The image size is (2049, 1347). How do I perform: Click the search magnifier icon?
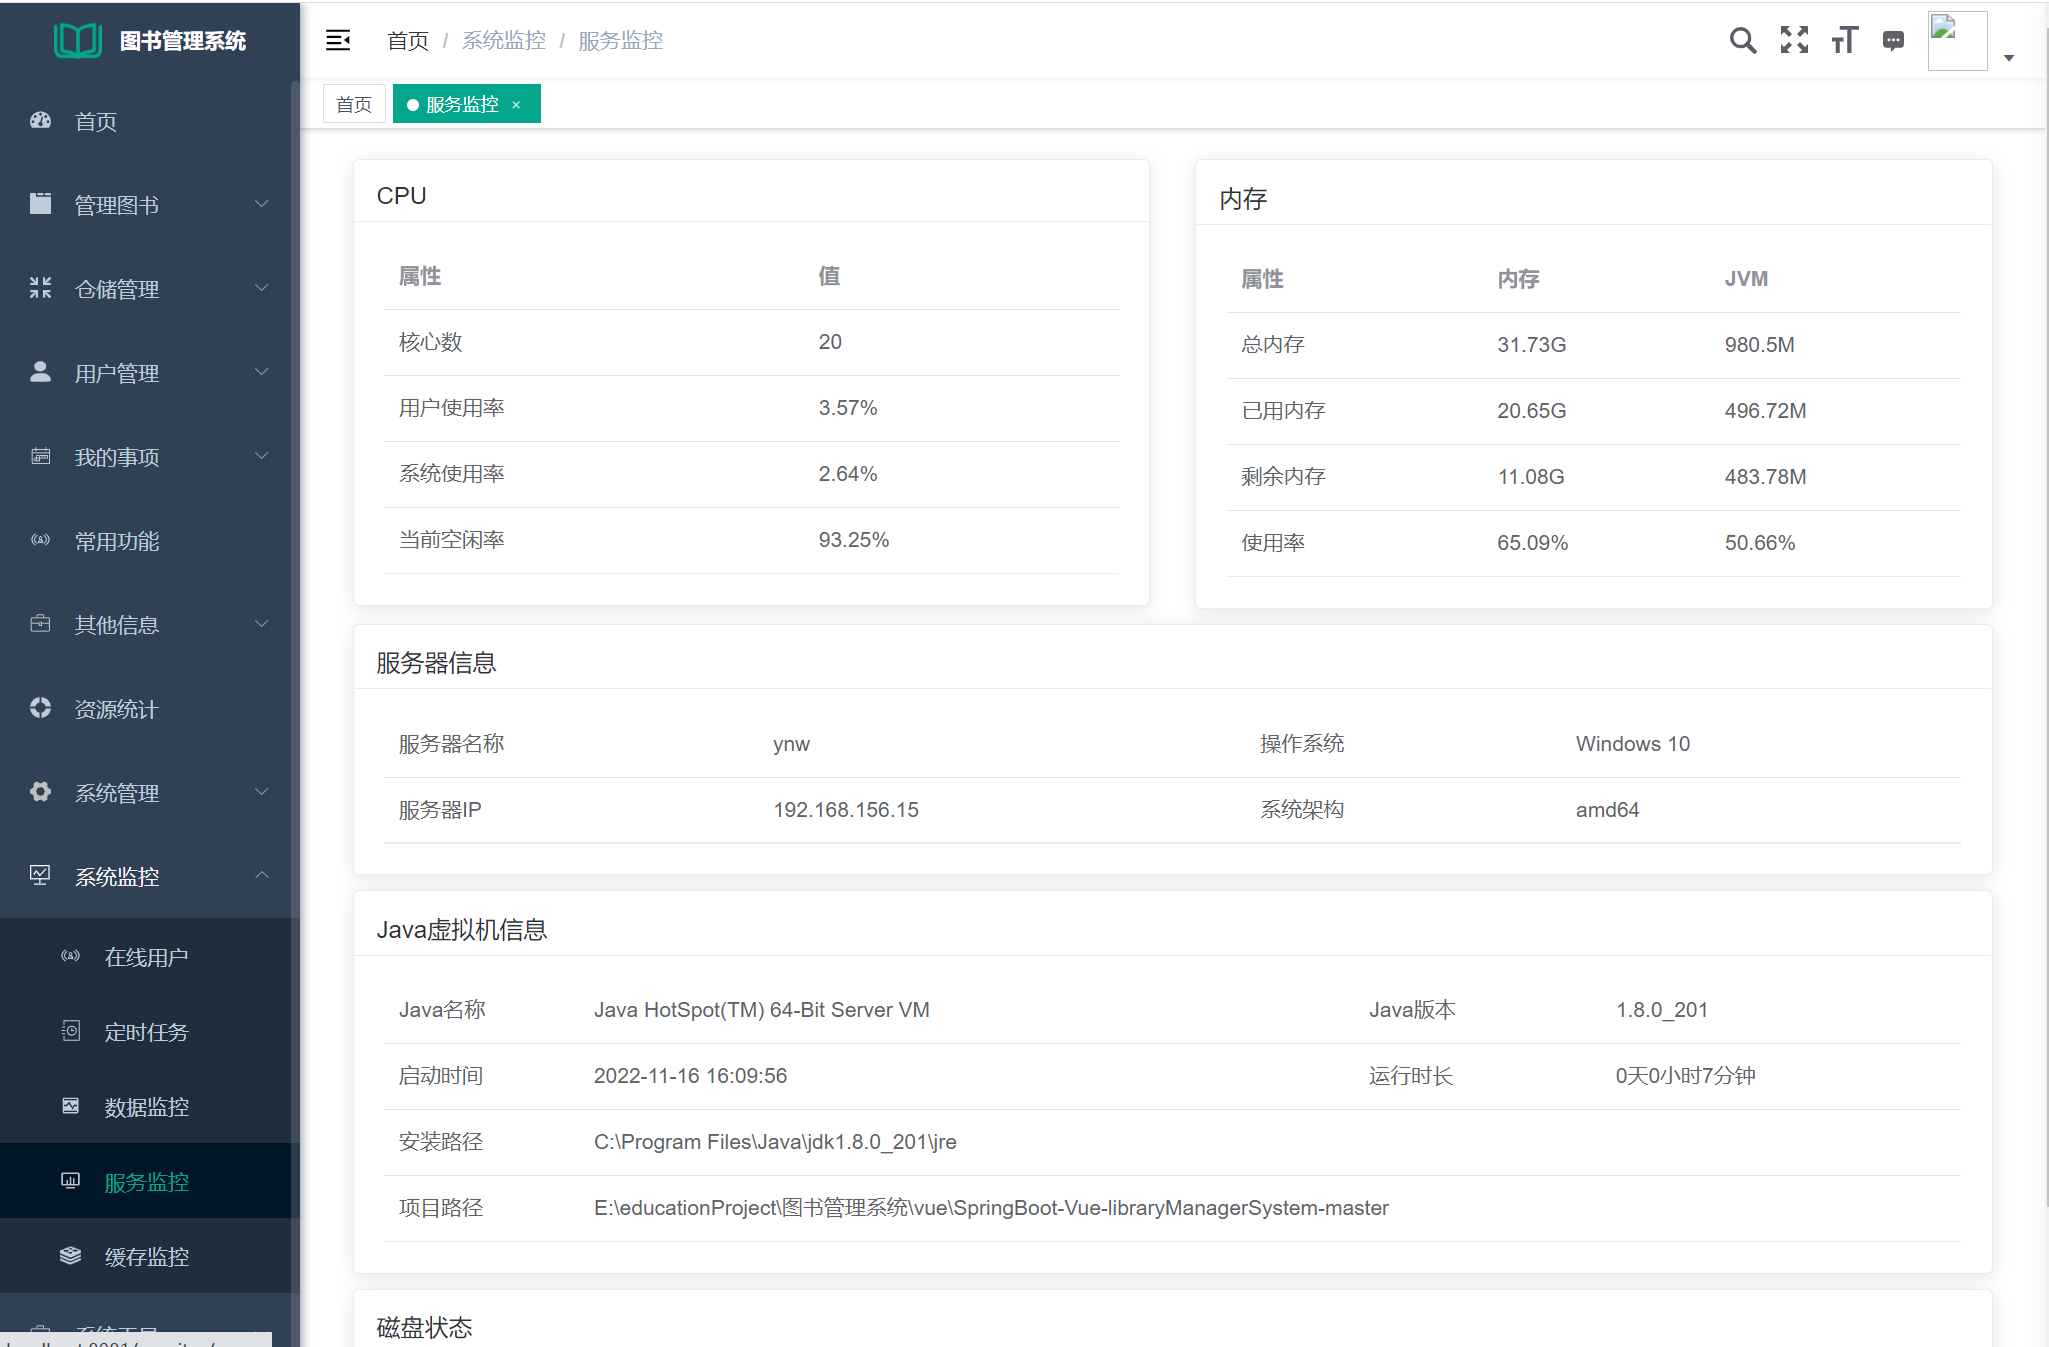pos(1742,40)
